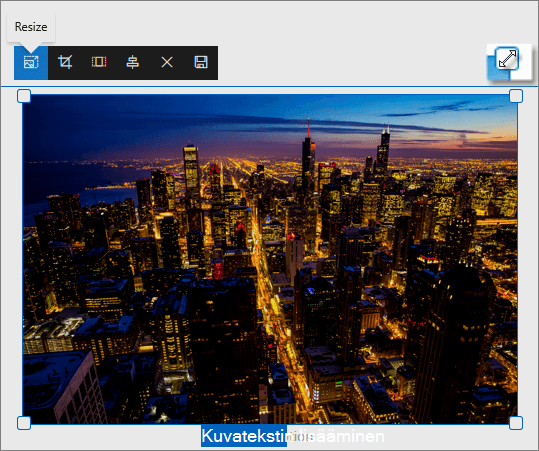Save the image with floppy disk icon

pyautogui.click(x=201, y=63)
